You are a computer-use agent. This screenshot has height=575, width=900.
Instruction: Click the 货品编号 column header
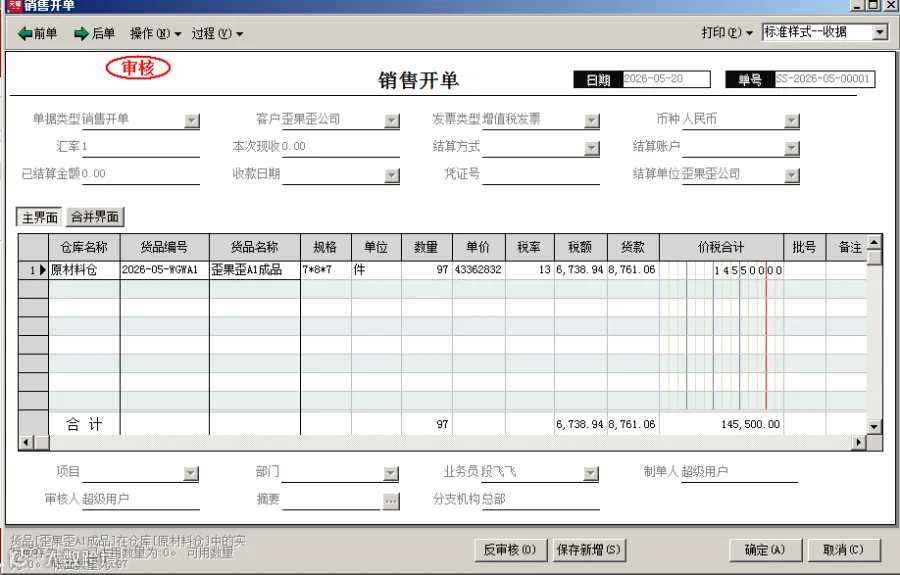pos(164,247)
